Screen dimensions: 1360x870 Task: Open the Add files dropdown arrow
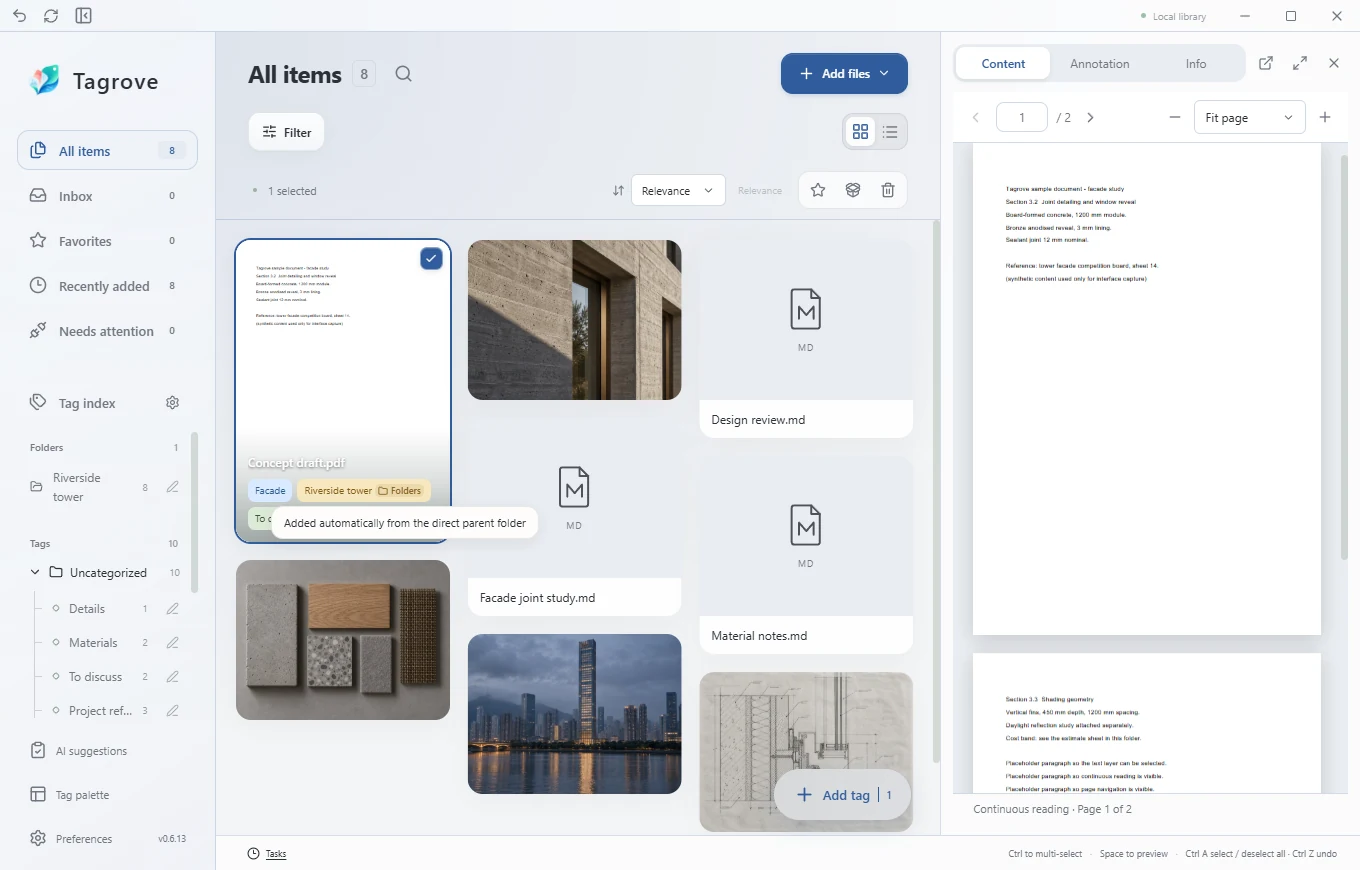884,74
